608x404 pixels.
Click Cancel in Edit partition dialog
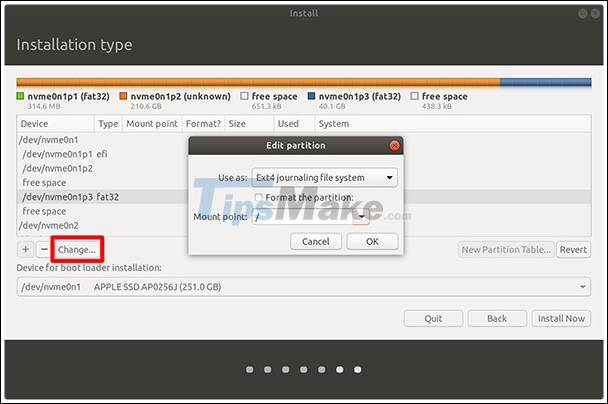(316, 242)
